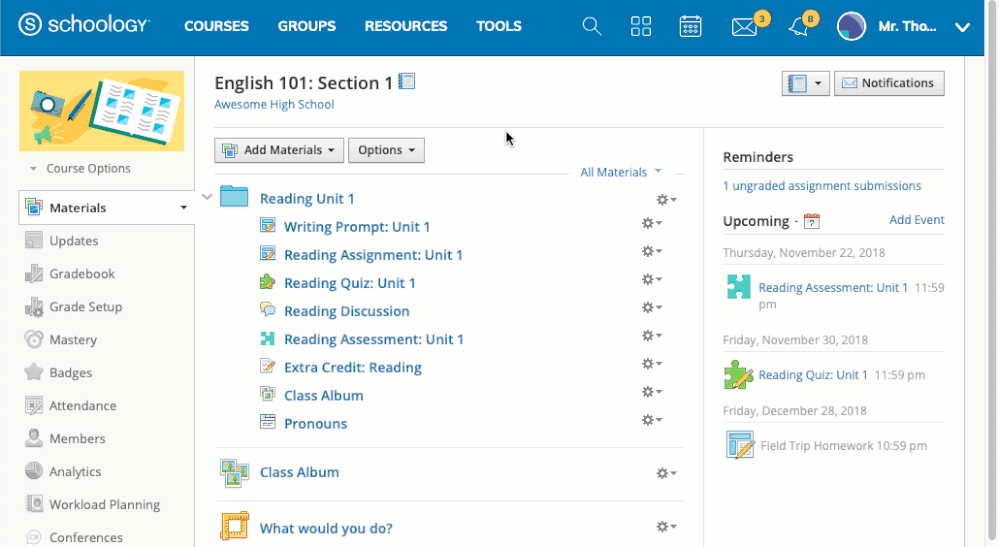Image resolution: width=999 pixels, height=547 pixels.
Task: Click the Notifications button
Action: [888, 83]
